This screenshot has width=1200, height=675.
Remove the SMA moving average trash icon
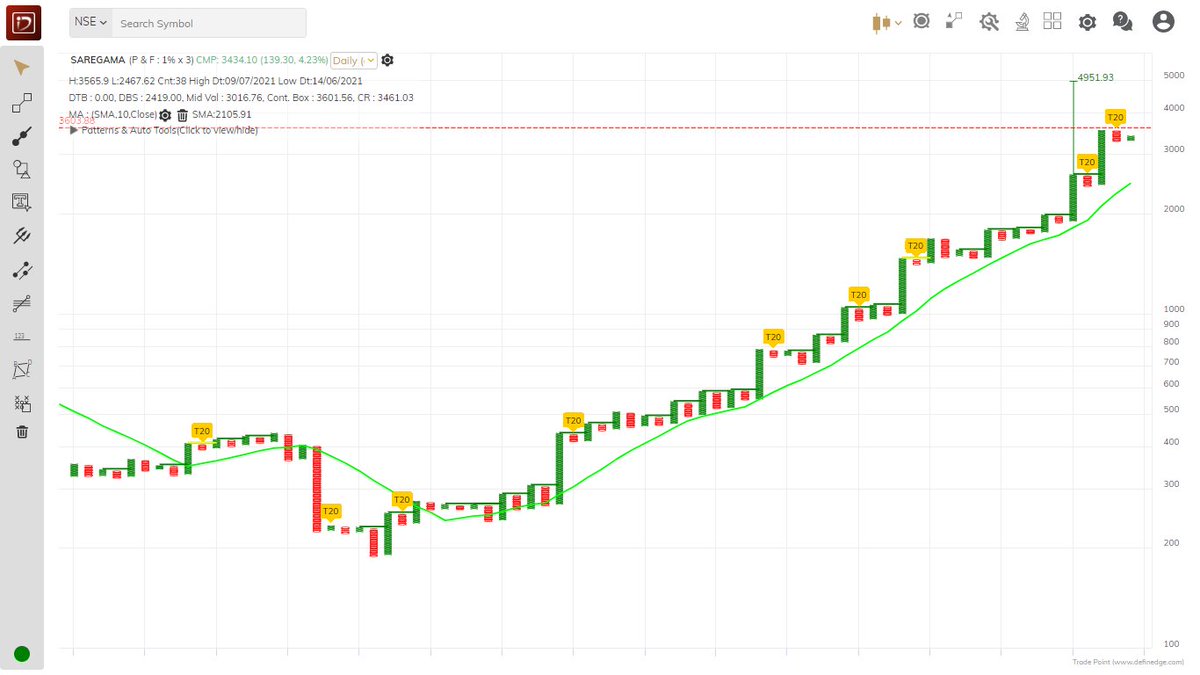click(182, 115)
